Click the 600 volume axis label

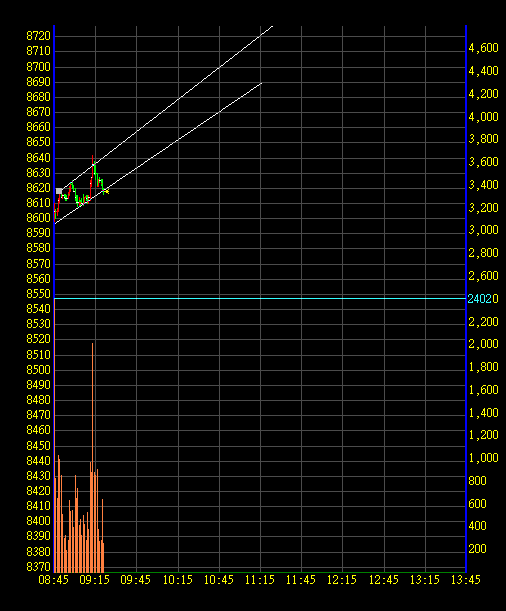477,504
